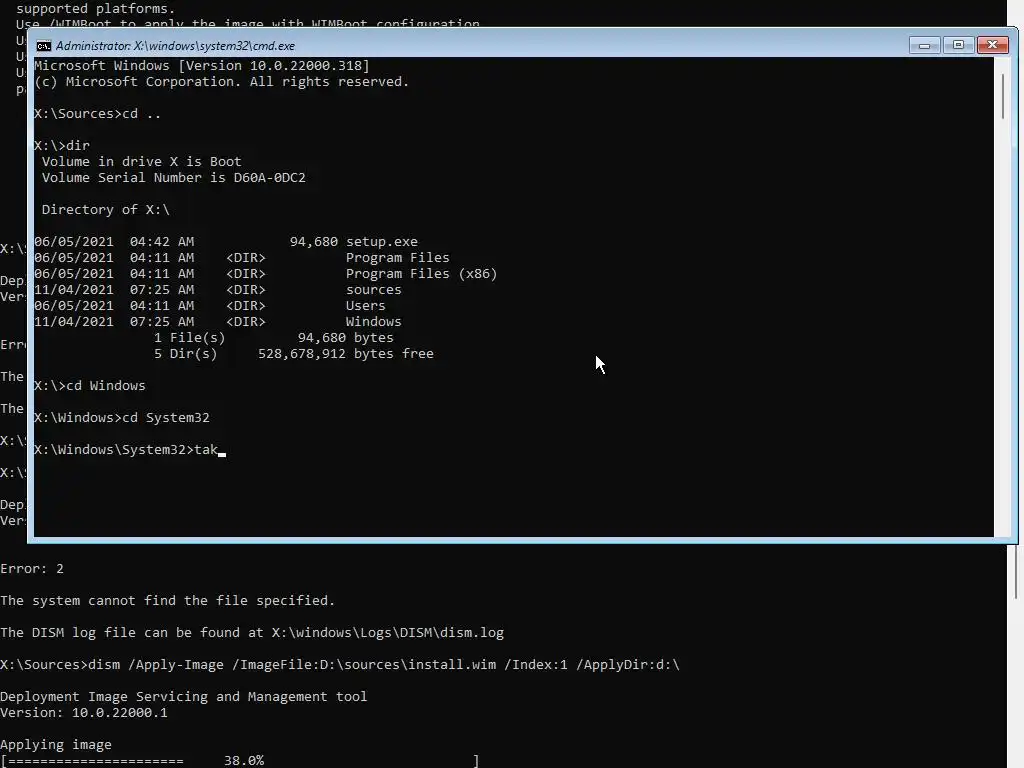Viewport: 1024px width, 768px height.
Task: Click the 'Volume Serial Number is D60A-0DC2' line
Action: [174, 178]
